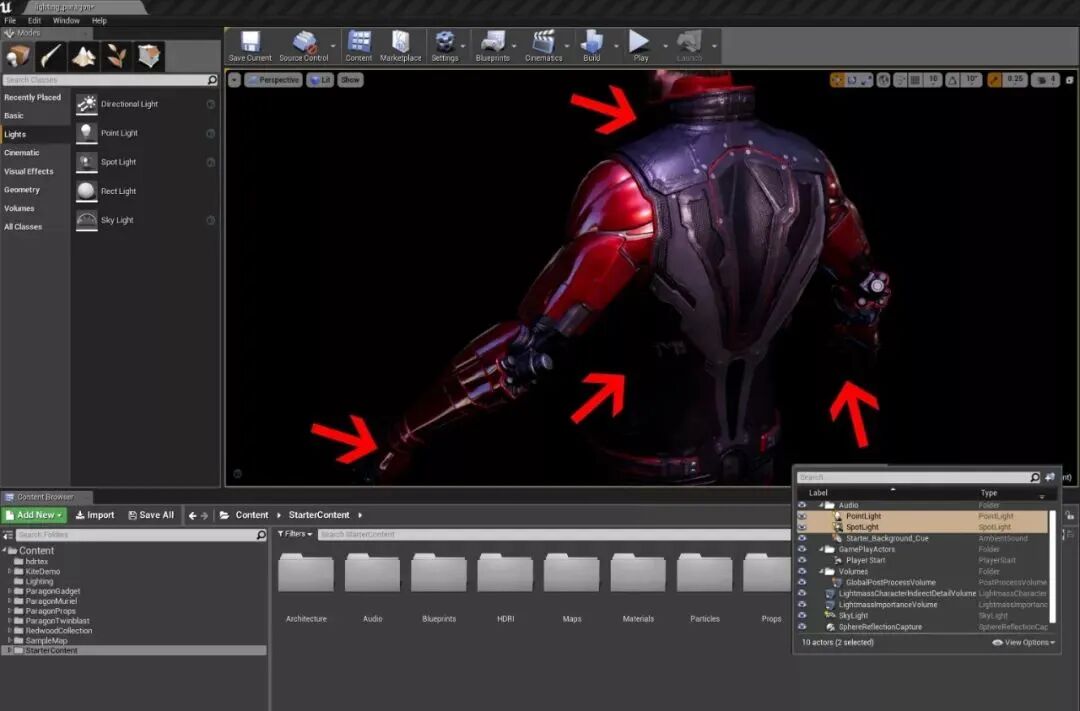Open the Marketplace from the toolbar
Screen dimensions: 1080x711
400,45
